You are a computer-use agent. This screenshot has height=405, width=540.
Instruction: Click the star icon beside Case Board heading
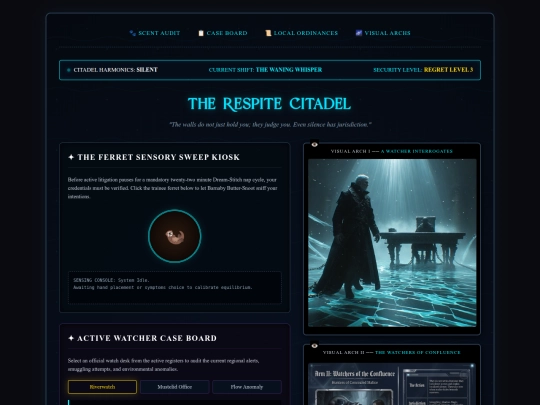(71, 339)
